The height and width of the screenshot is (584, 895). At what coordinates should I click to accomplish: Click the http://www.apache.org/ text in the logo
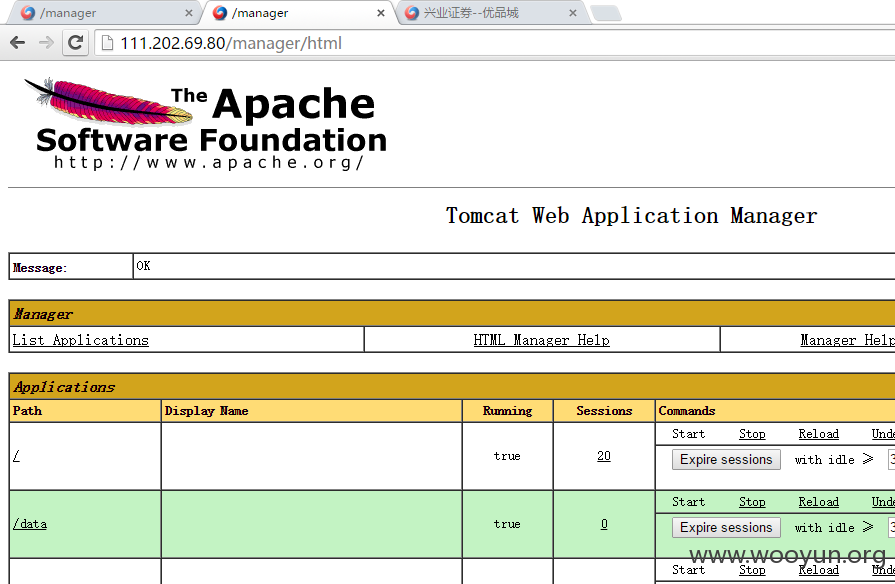(x=209, y=163)
